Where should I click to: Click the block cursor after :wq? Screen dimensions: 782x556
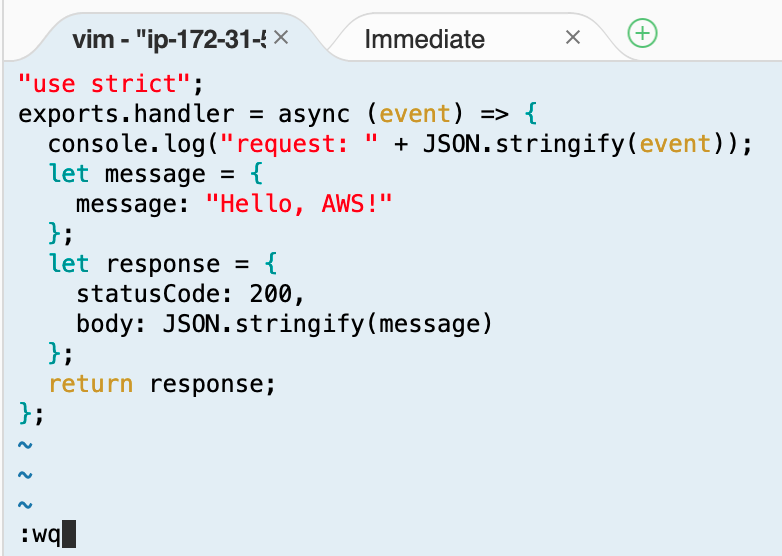pyautogui.click(x=69, y=534)
